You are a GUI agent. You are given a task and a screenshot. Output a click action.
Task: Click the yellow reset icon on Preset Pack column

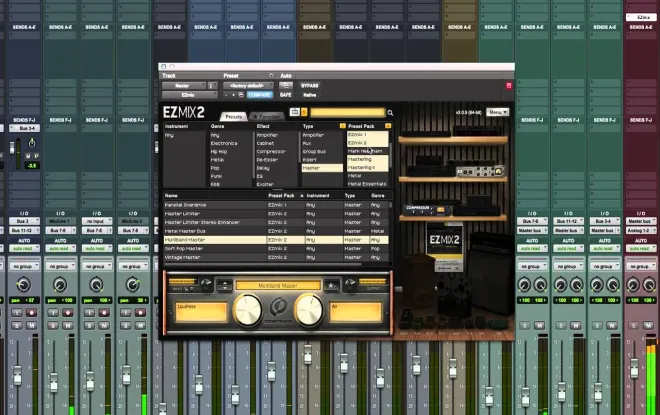click(388, 126)
